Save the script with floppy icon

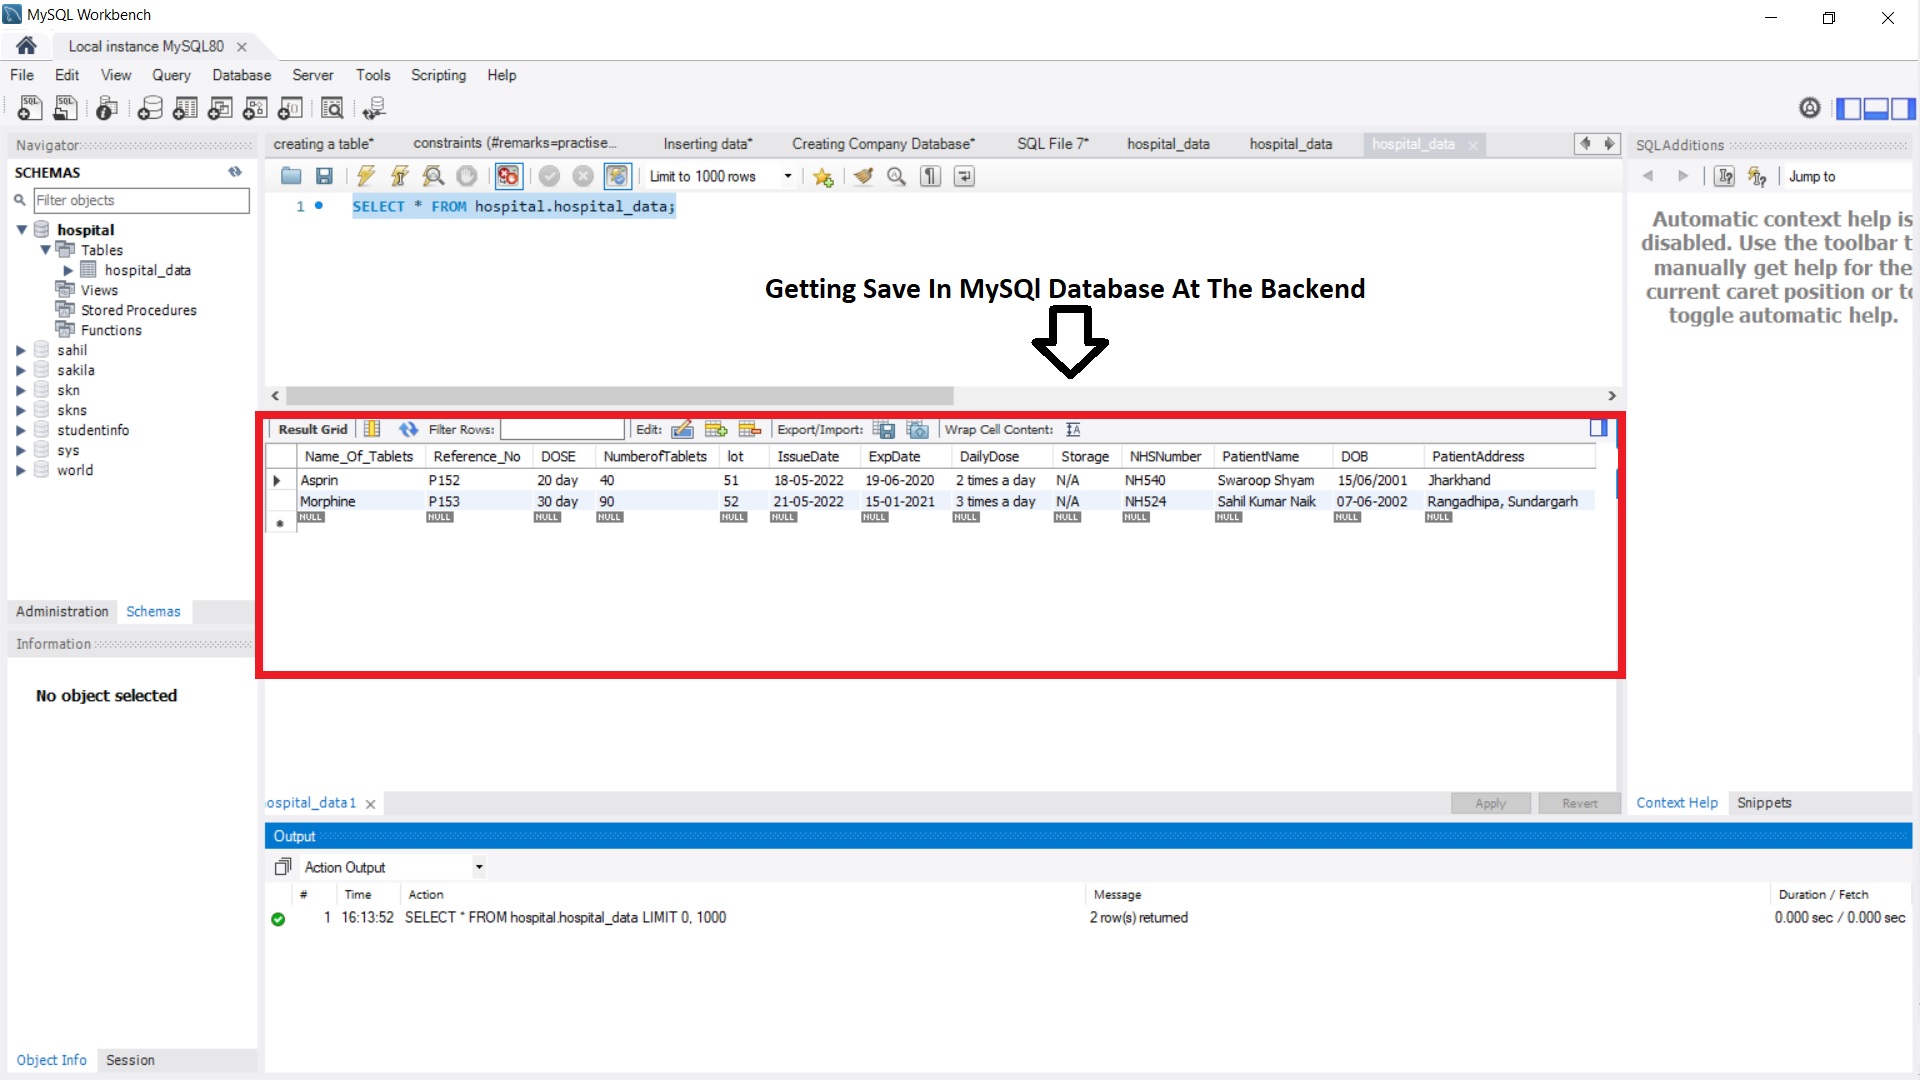pos(324,176)
